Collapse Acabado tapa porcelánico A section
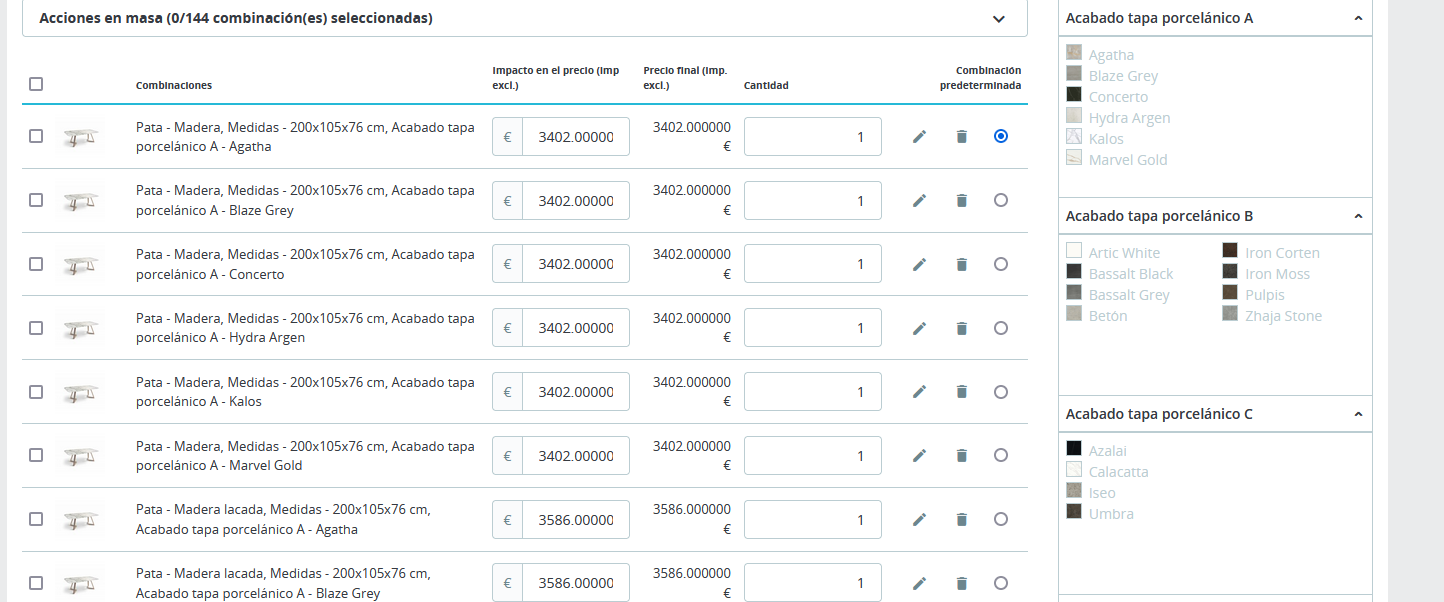The height and width of the screenshot is (602, 1444). point(1358,18)
